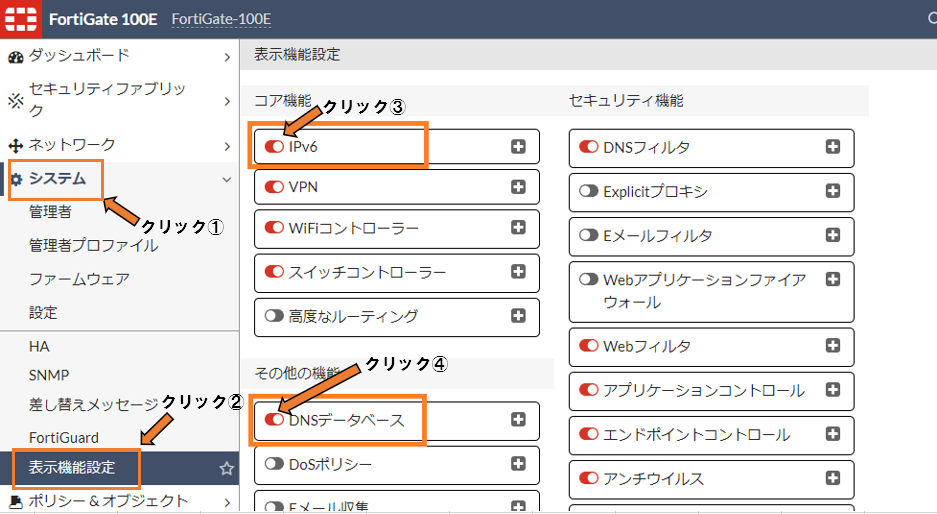Disable the Webフィルタ switch
Screen dimensions: 937x514
tap(589, 345)
